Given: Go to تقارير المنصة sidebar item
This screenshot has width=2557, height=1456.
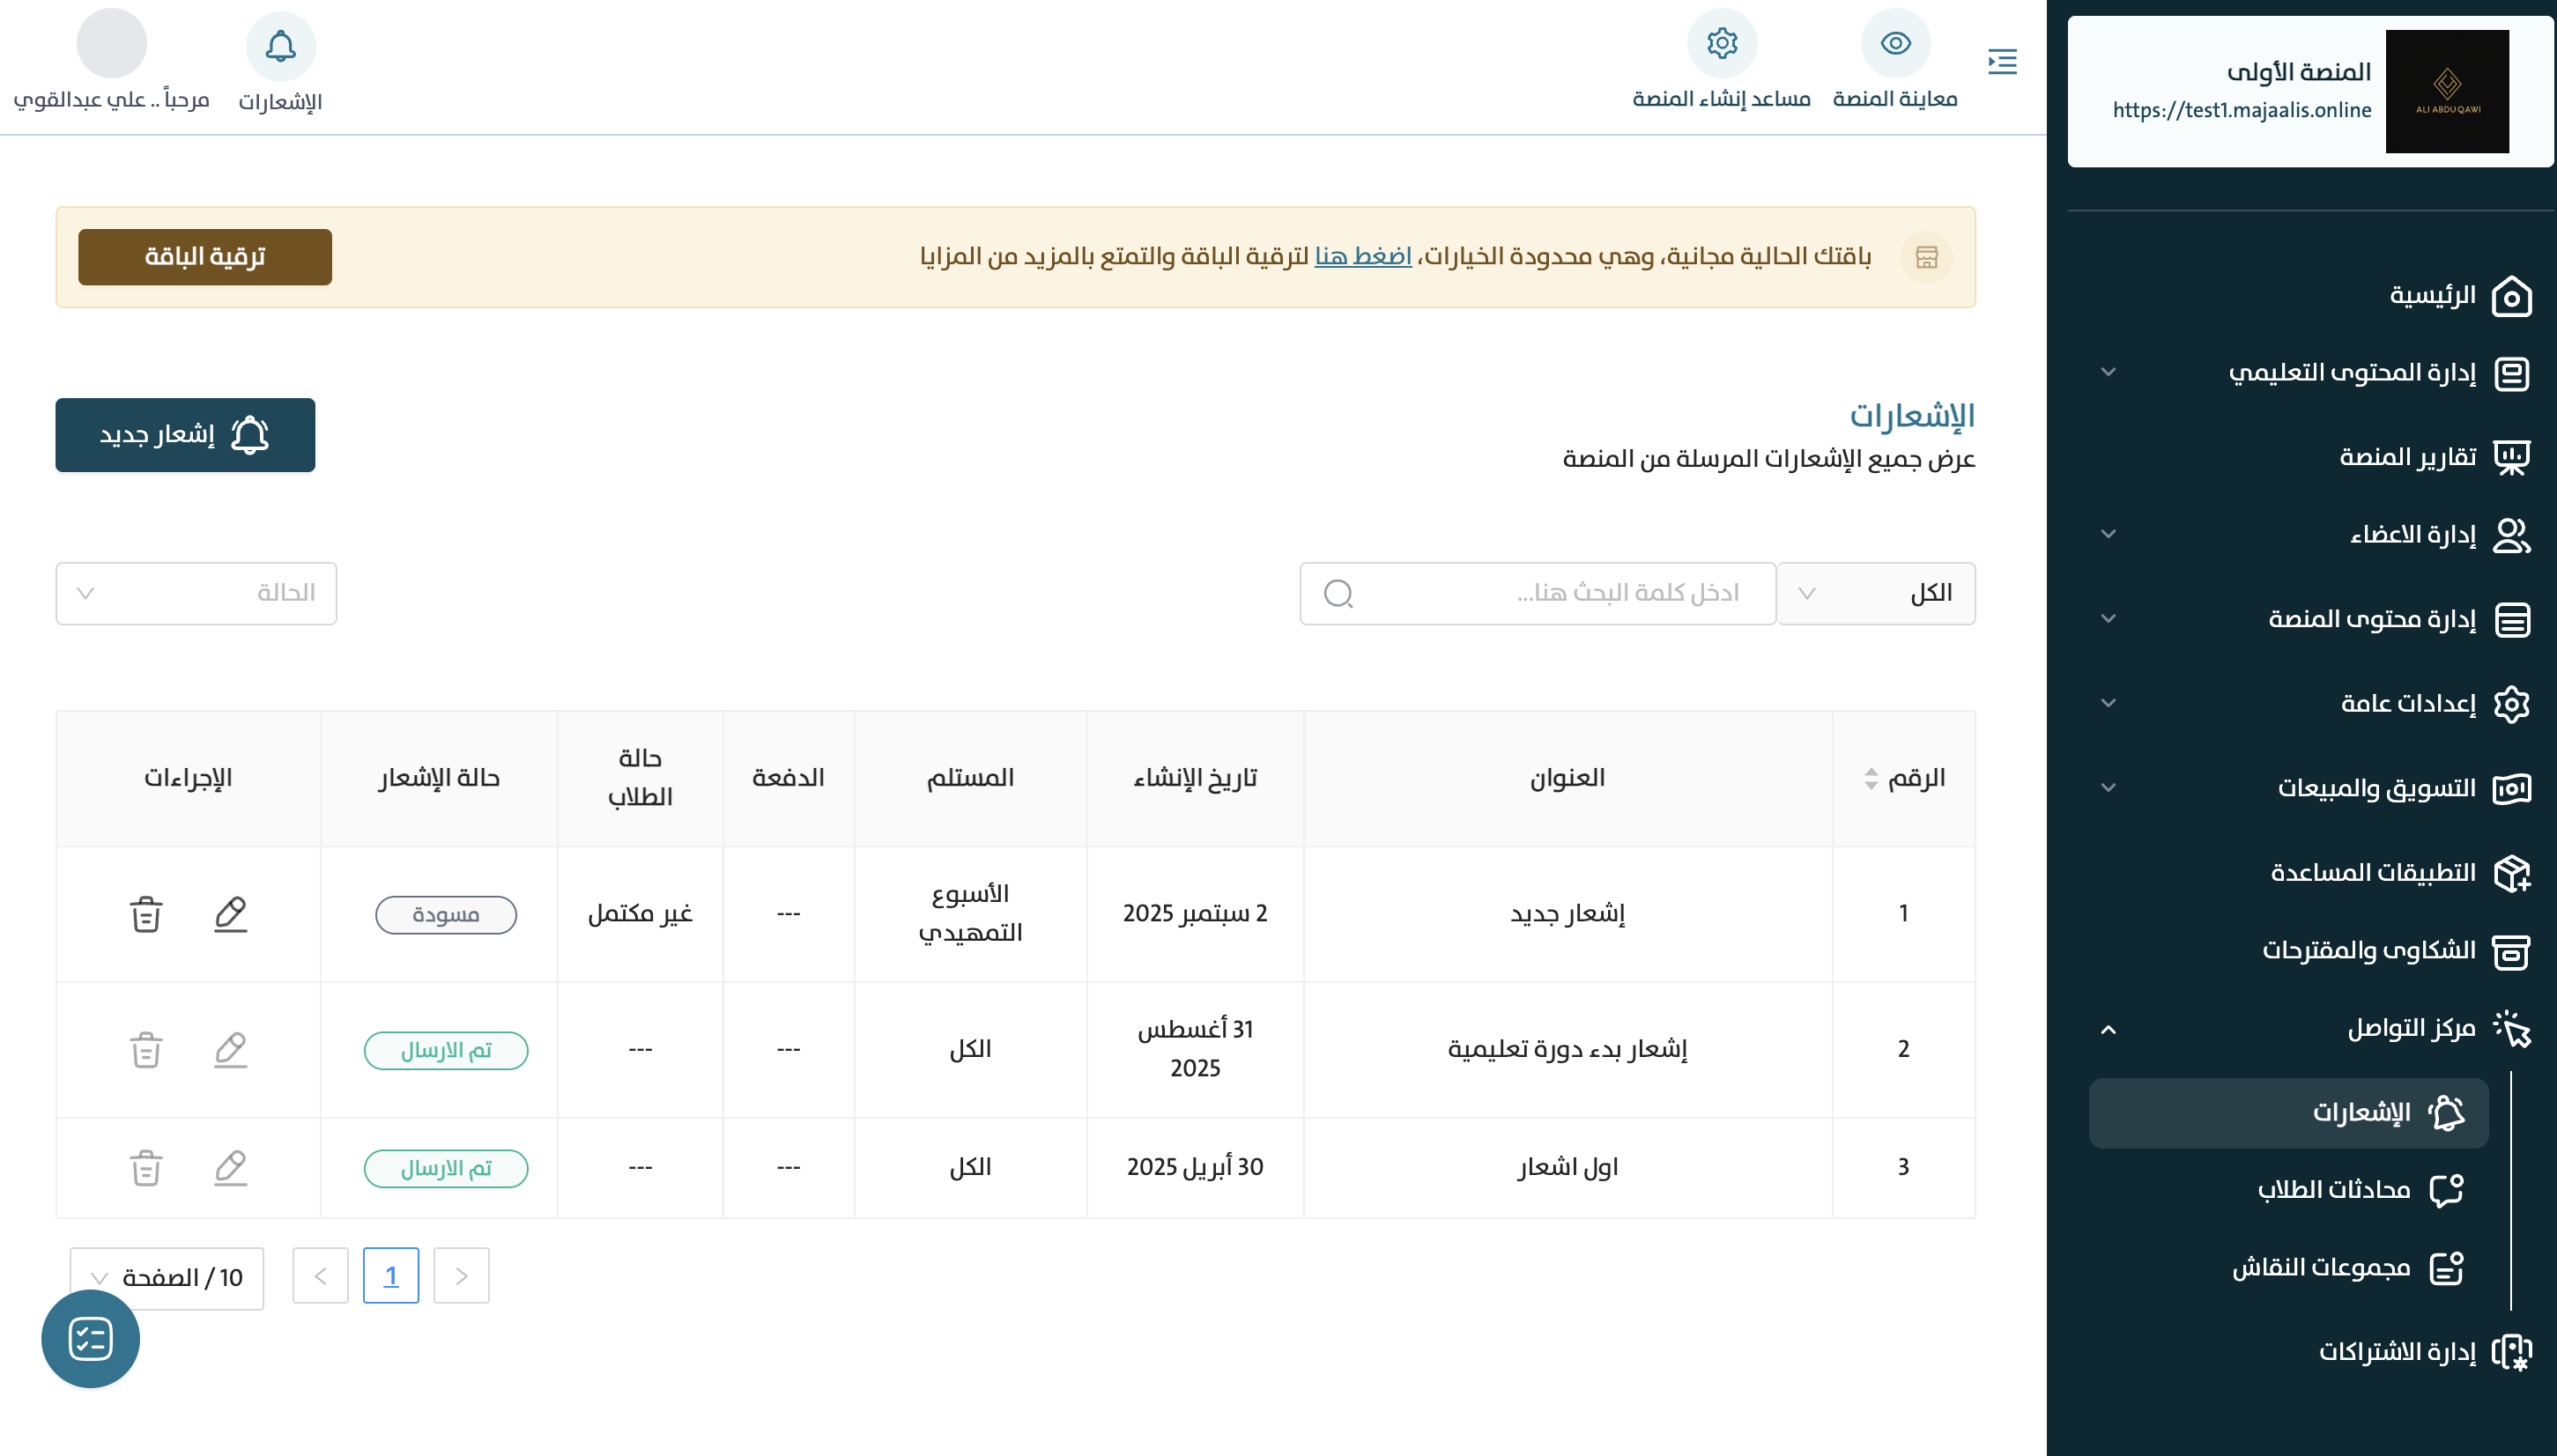Looking at the screenshot, I should click(x=2407, y=457).
